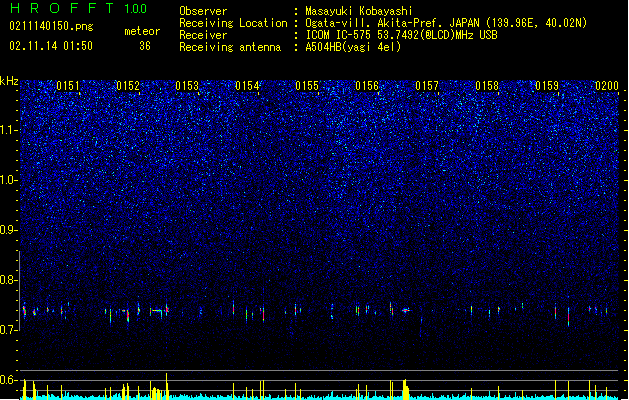The height and width of the screenshot is (400, 629).
Task: Click the bright meteor echo just before 0157
Action: [x=406, y=310]
